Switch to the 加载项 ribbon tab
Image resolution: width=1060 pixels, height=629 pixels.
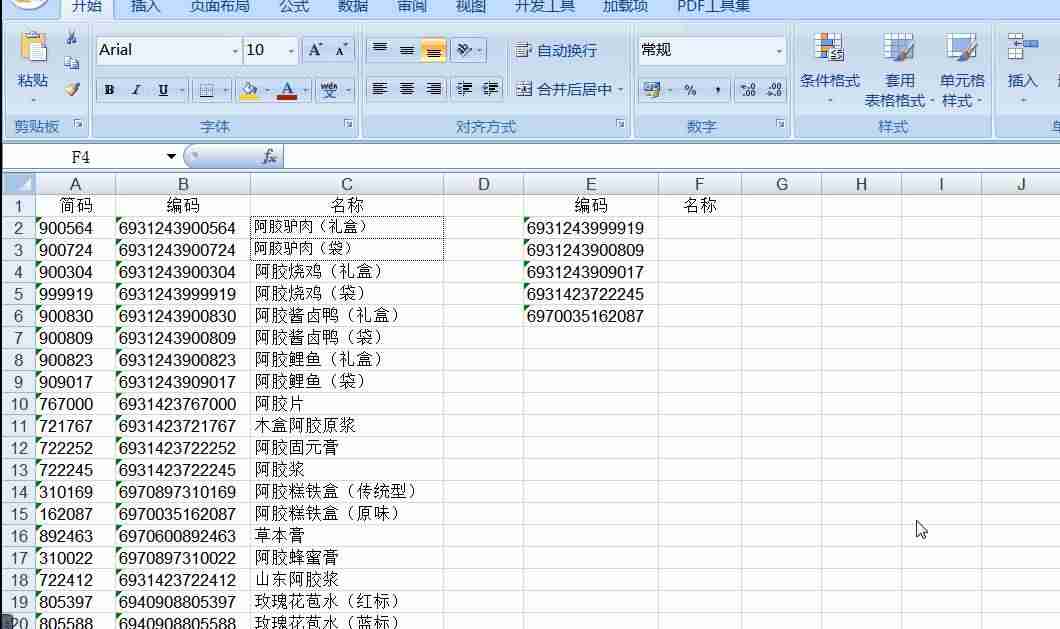pos(625,7)
